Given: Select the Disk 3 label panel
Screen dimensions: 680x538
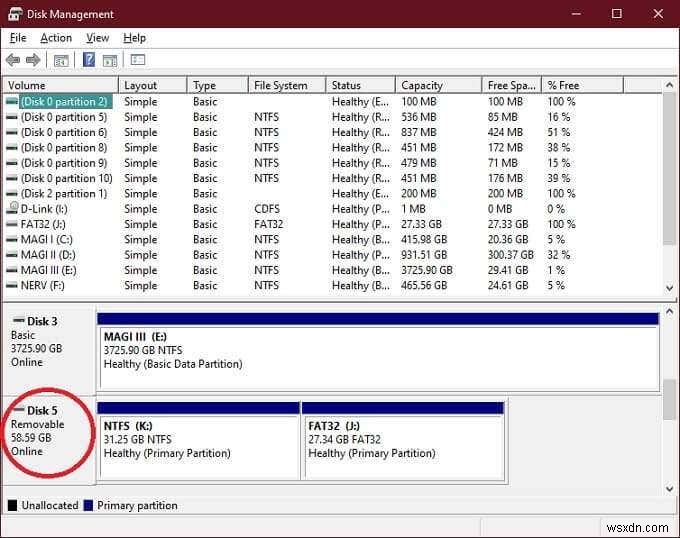Looking at the screenshot, I should tap(49, 350).
